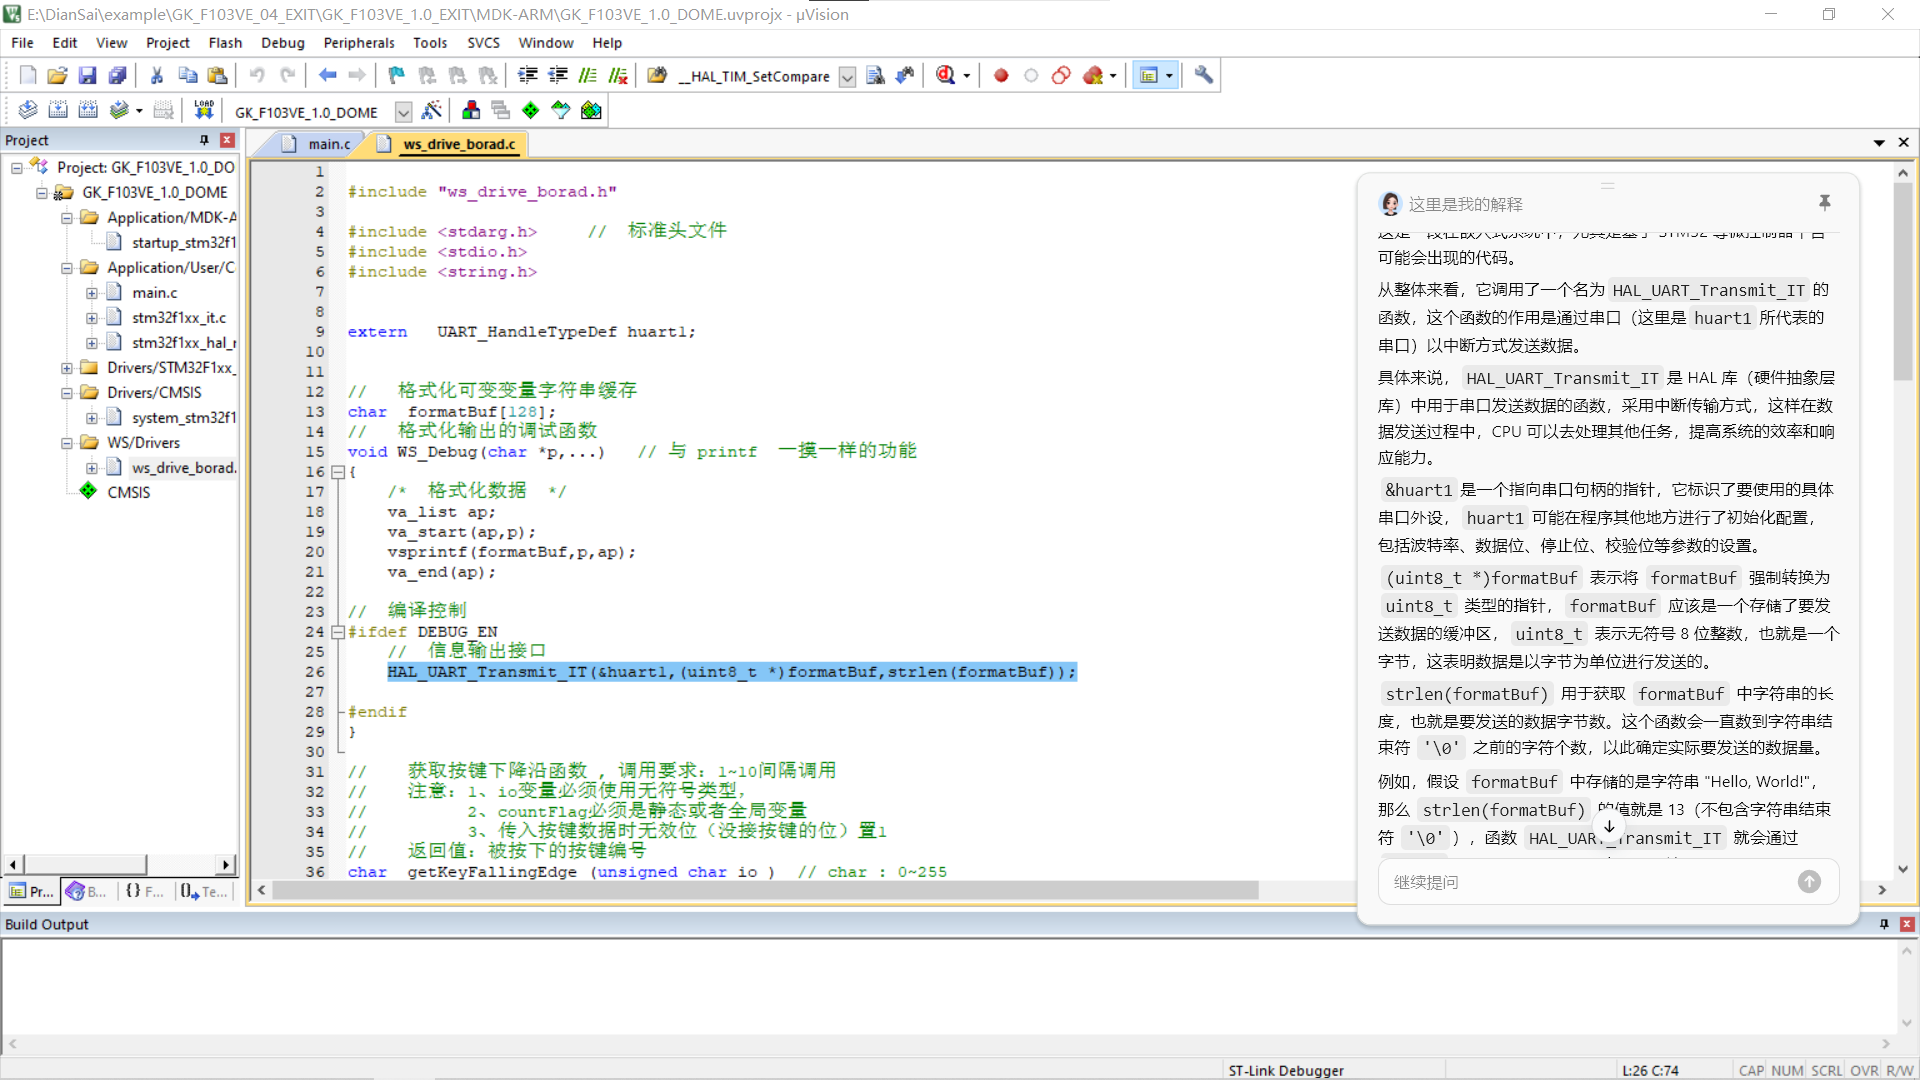
Task: Open Configuration wrench icon
Action: click(x=1204, y=76)
